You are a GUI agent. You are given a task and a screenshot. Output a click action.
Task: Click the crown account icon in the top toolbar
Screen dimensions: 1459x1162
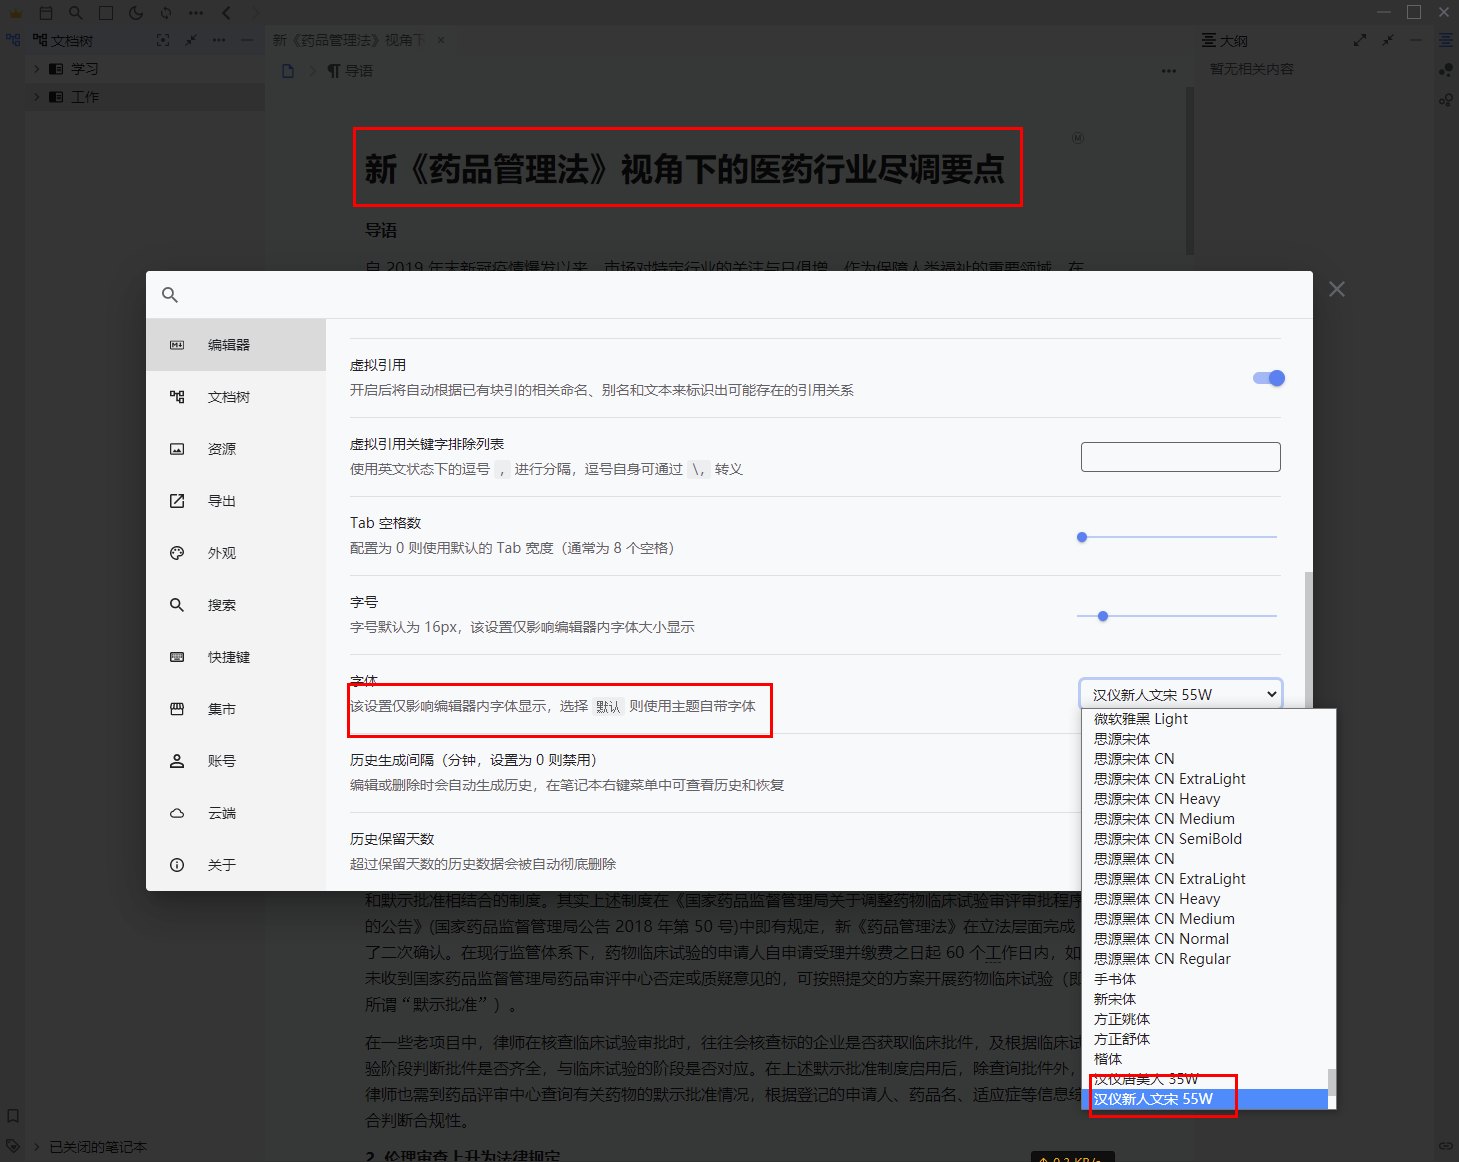15,13
